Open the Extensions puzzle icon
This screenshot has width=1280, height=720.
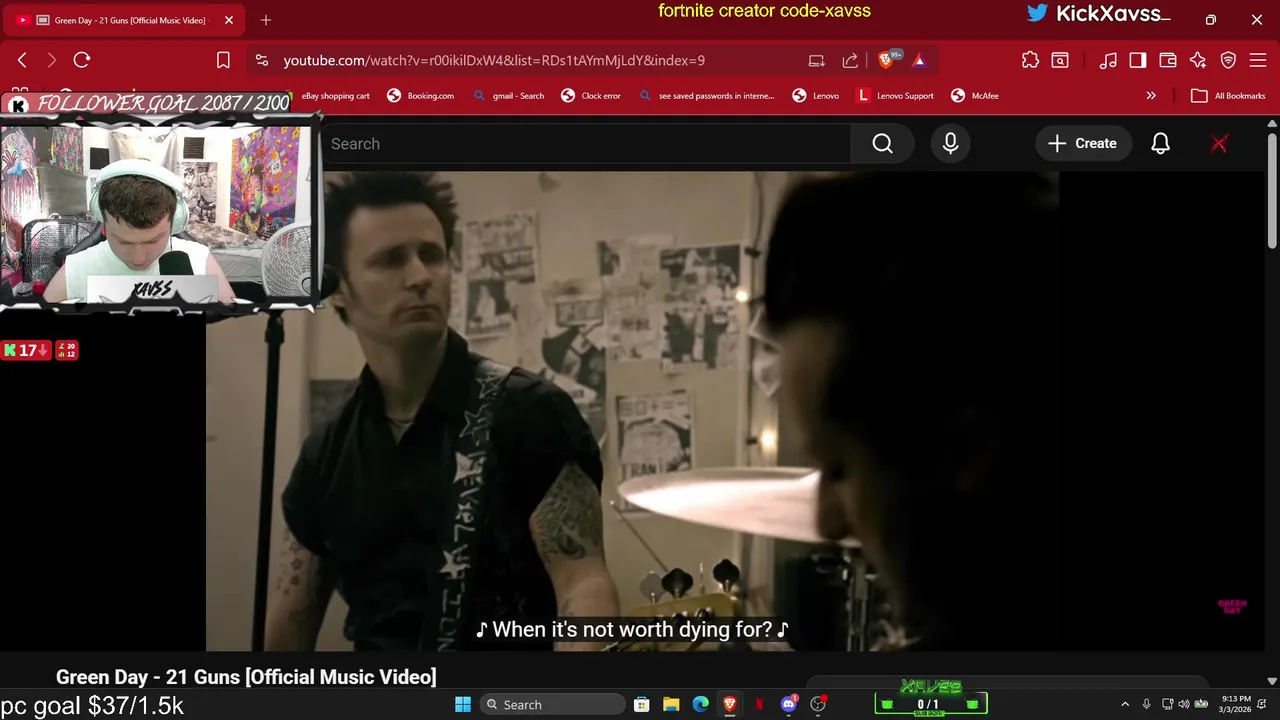click(x=1030, y=60)
